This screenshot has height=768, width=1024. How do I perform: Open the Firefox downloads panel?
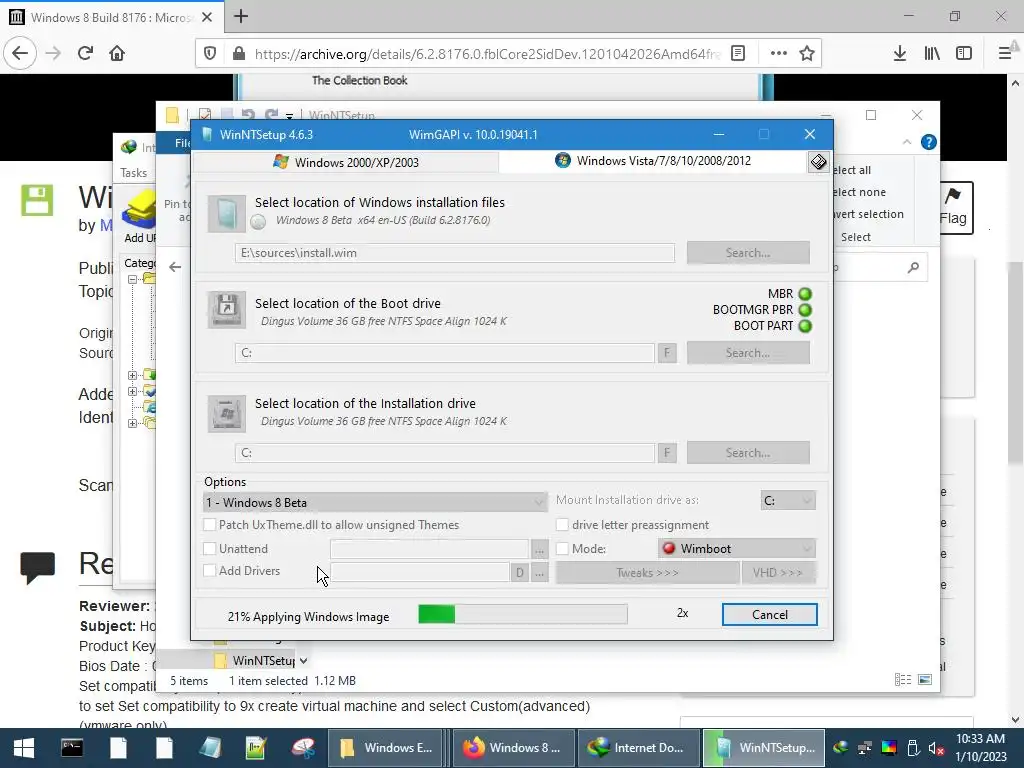(x=900, y=54)
